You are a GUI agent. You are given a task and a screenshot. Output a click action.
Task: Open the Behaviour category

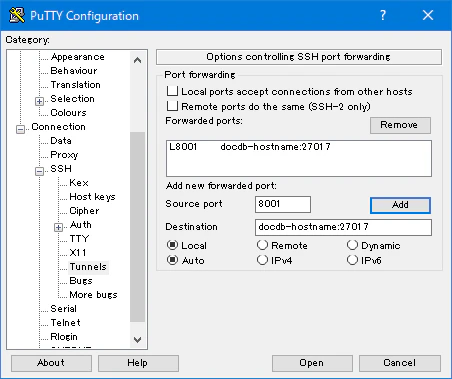coord(74,71)
